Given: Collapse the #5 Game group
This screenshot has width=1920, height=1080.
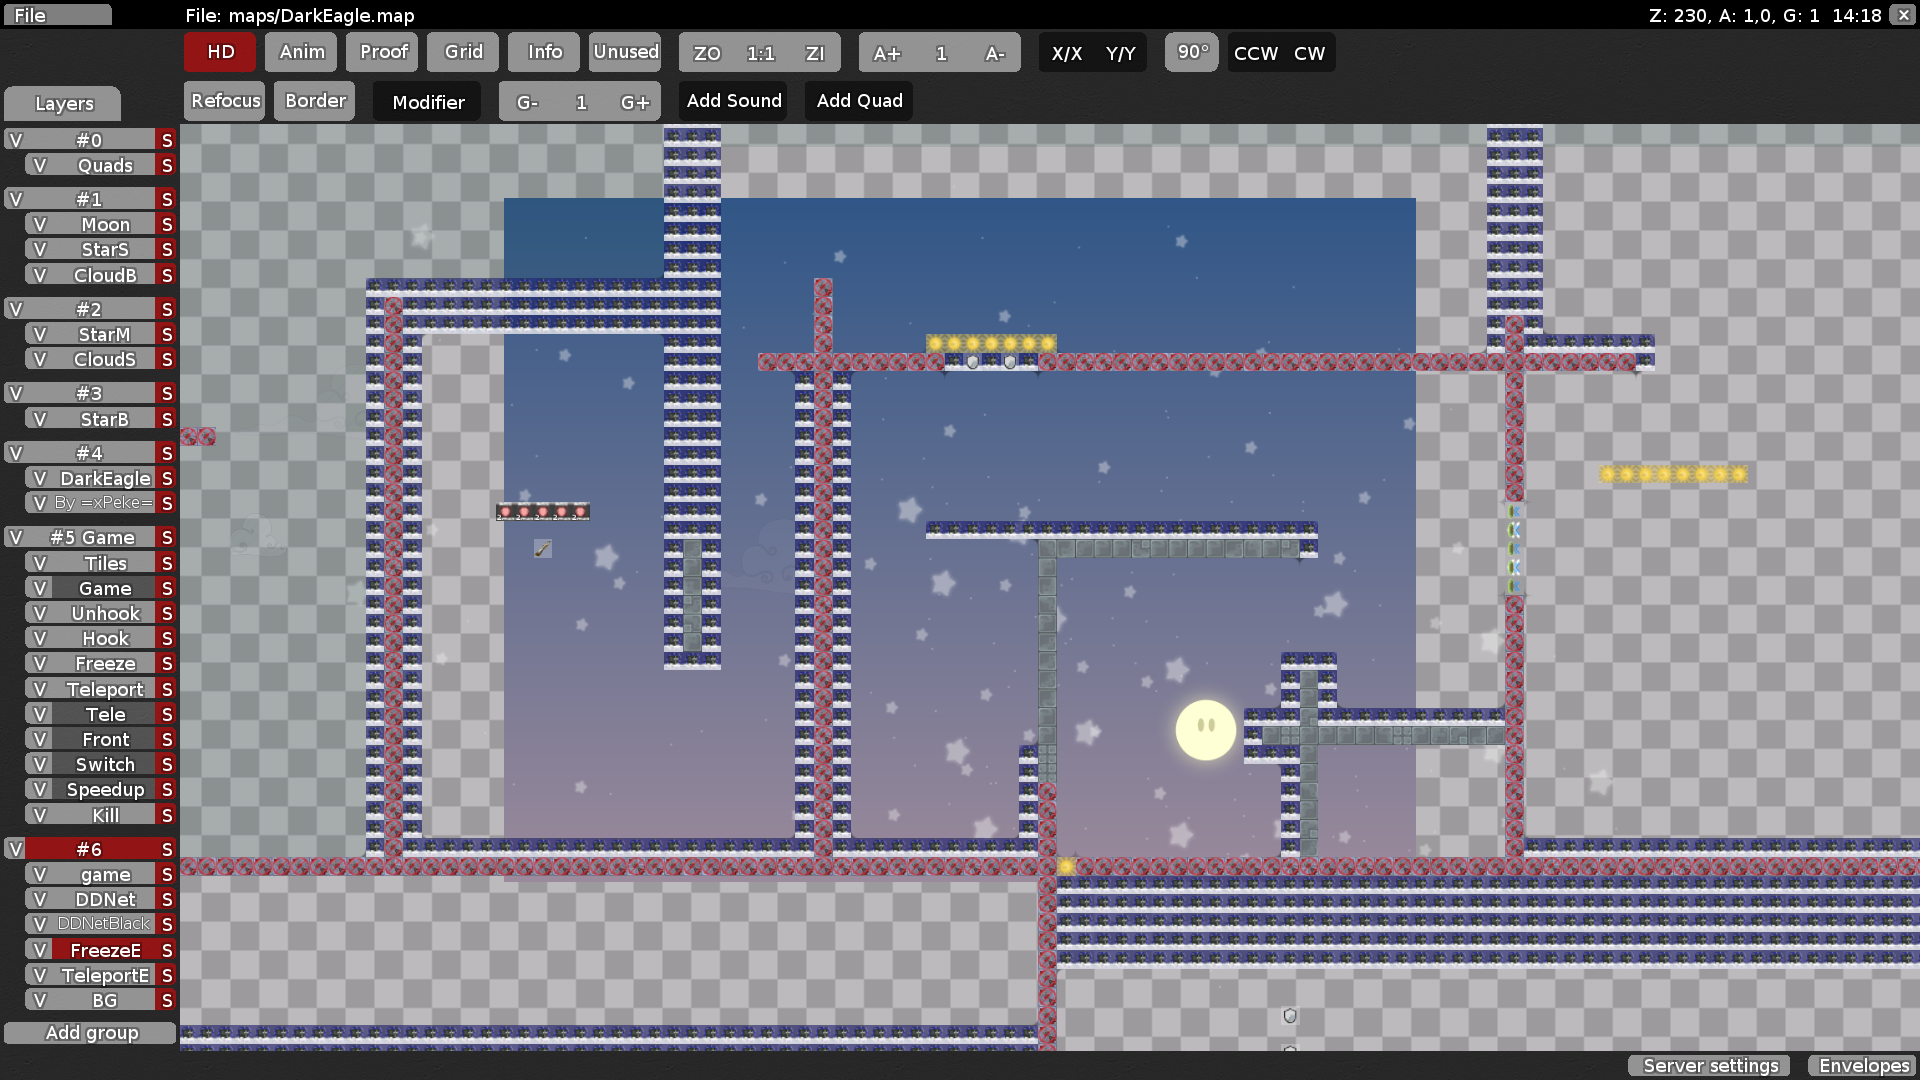Looking at the screenshot, I should (92, 537).
